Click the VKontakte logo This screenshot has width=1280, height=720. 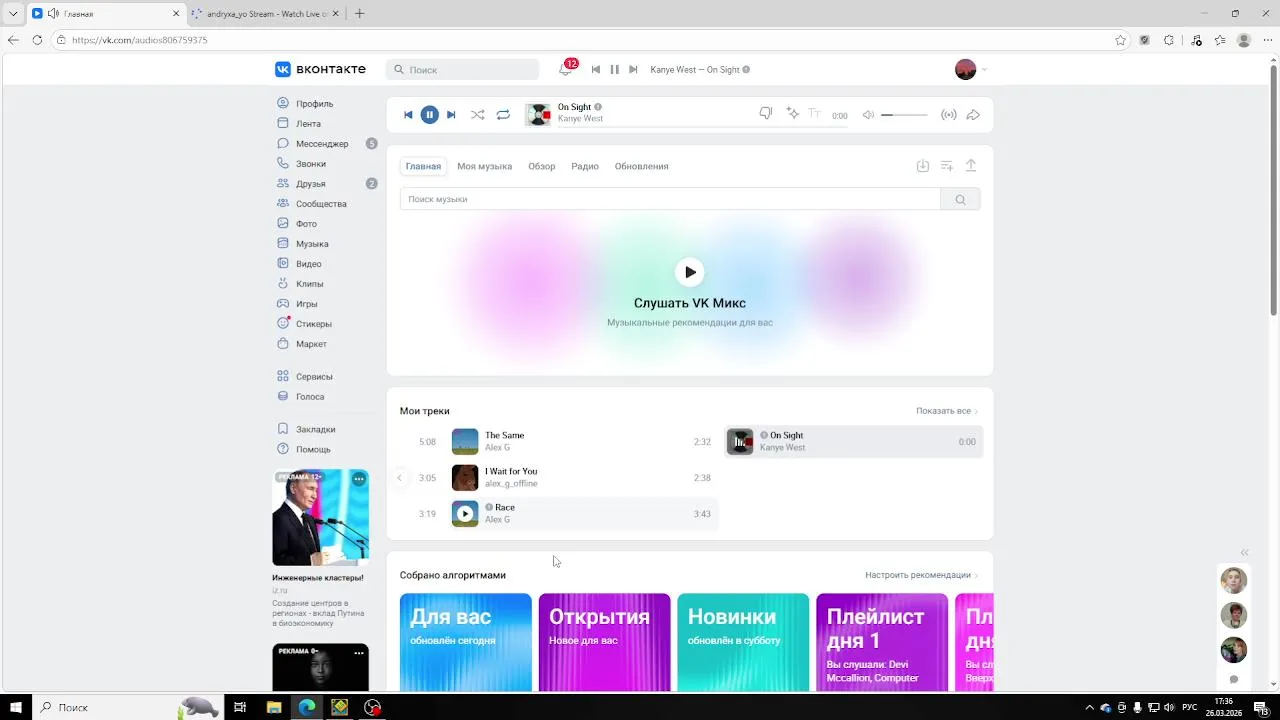click(320, 69)
